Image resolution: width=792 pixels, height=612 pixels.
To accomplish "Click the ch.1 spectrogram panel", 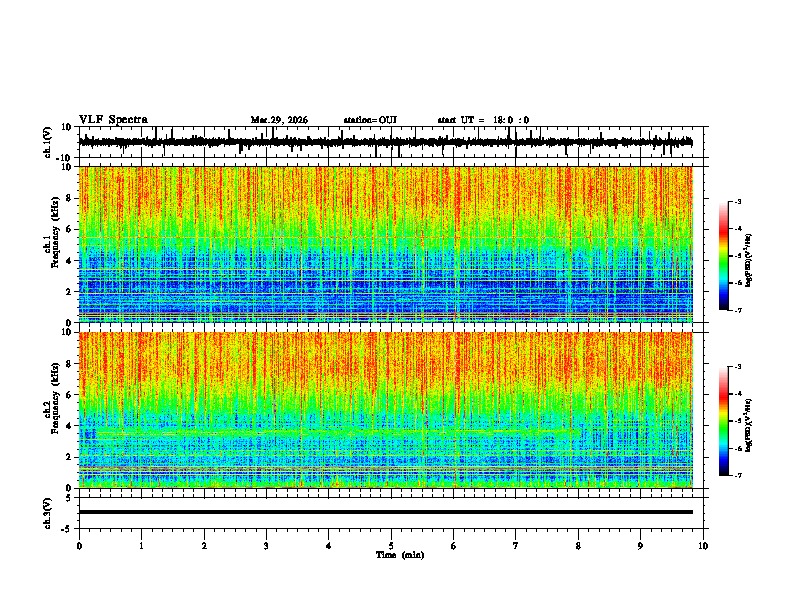I will coord(386,244).
